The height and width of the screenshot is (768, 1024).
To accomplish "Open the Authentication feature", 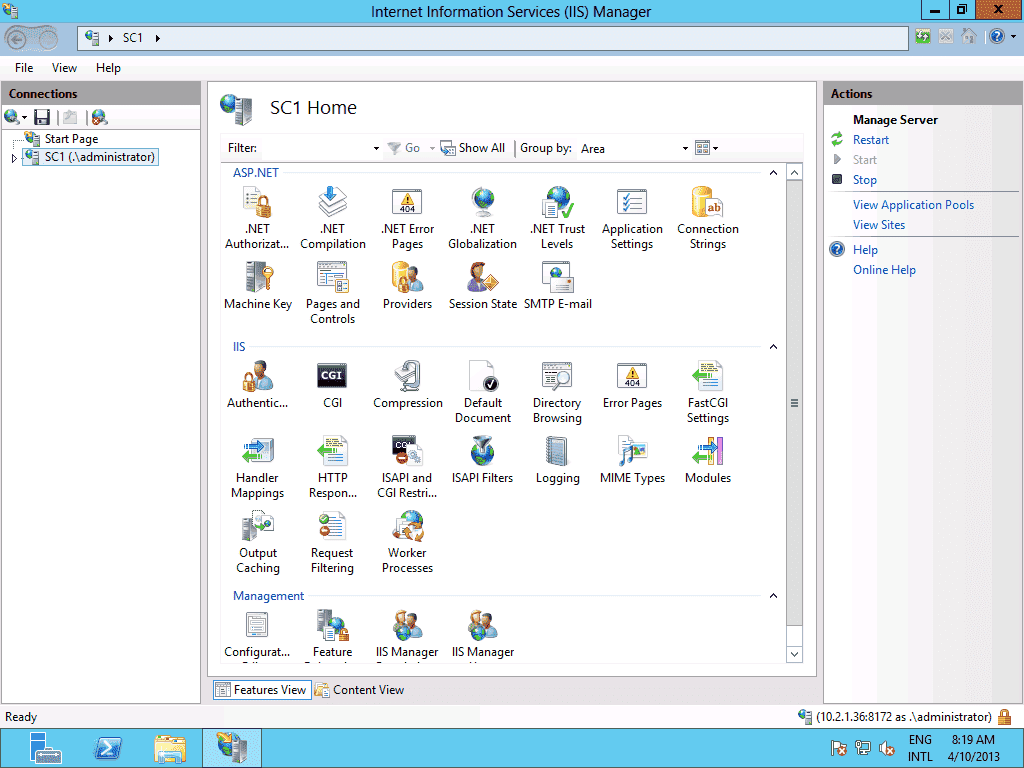I will (257, 385).
